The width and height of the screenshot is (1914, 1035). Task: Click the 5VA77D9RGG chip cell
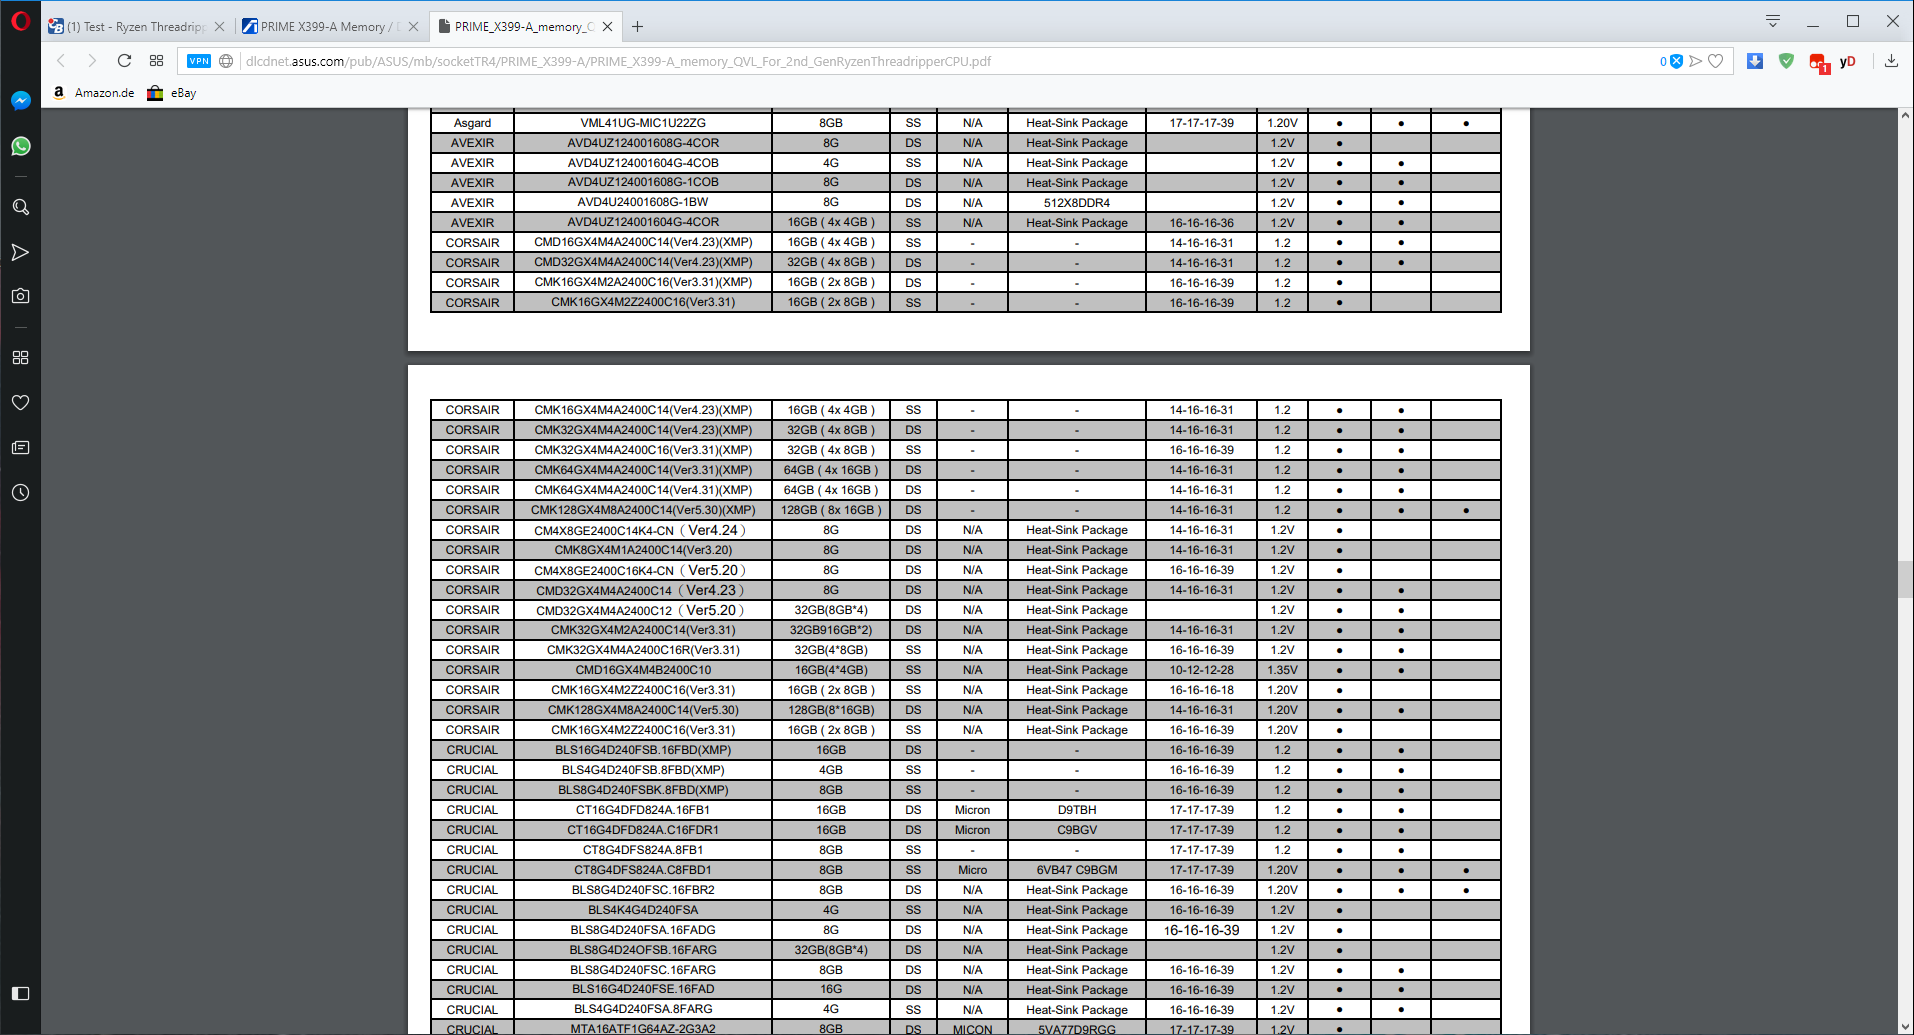pyautogui.click(x=1077, y=1028)
